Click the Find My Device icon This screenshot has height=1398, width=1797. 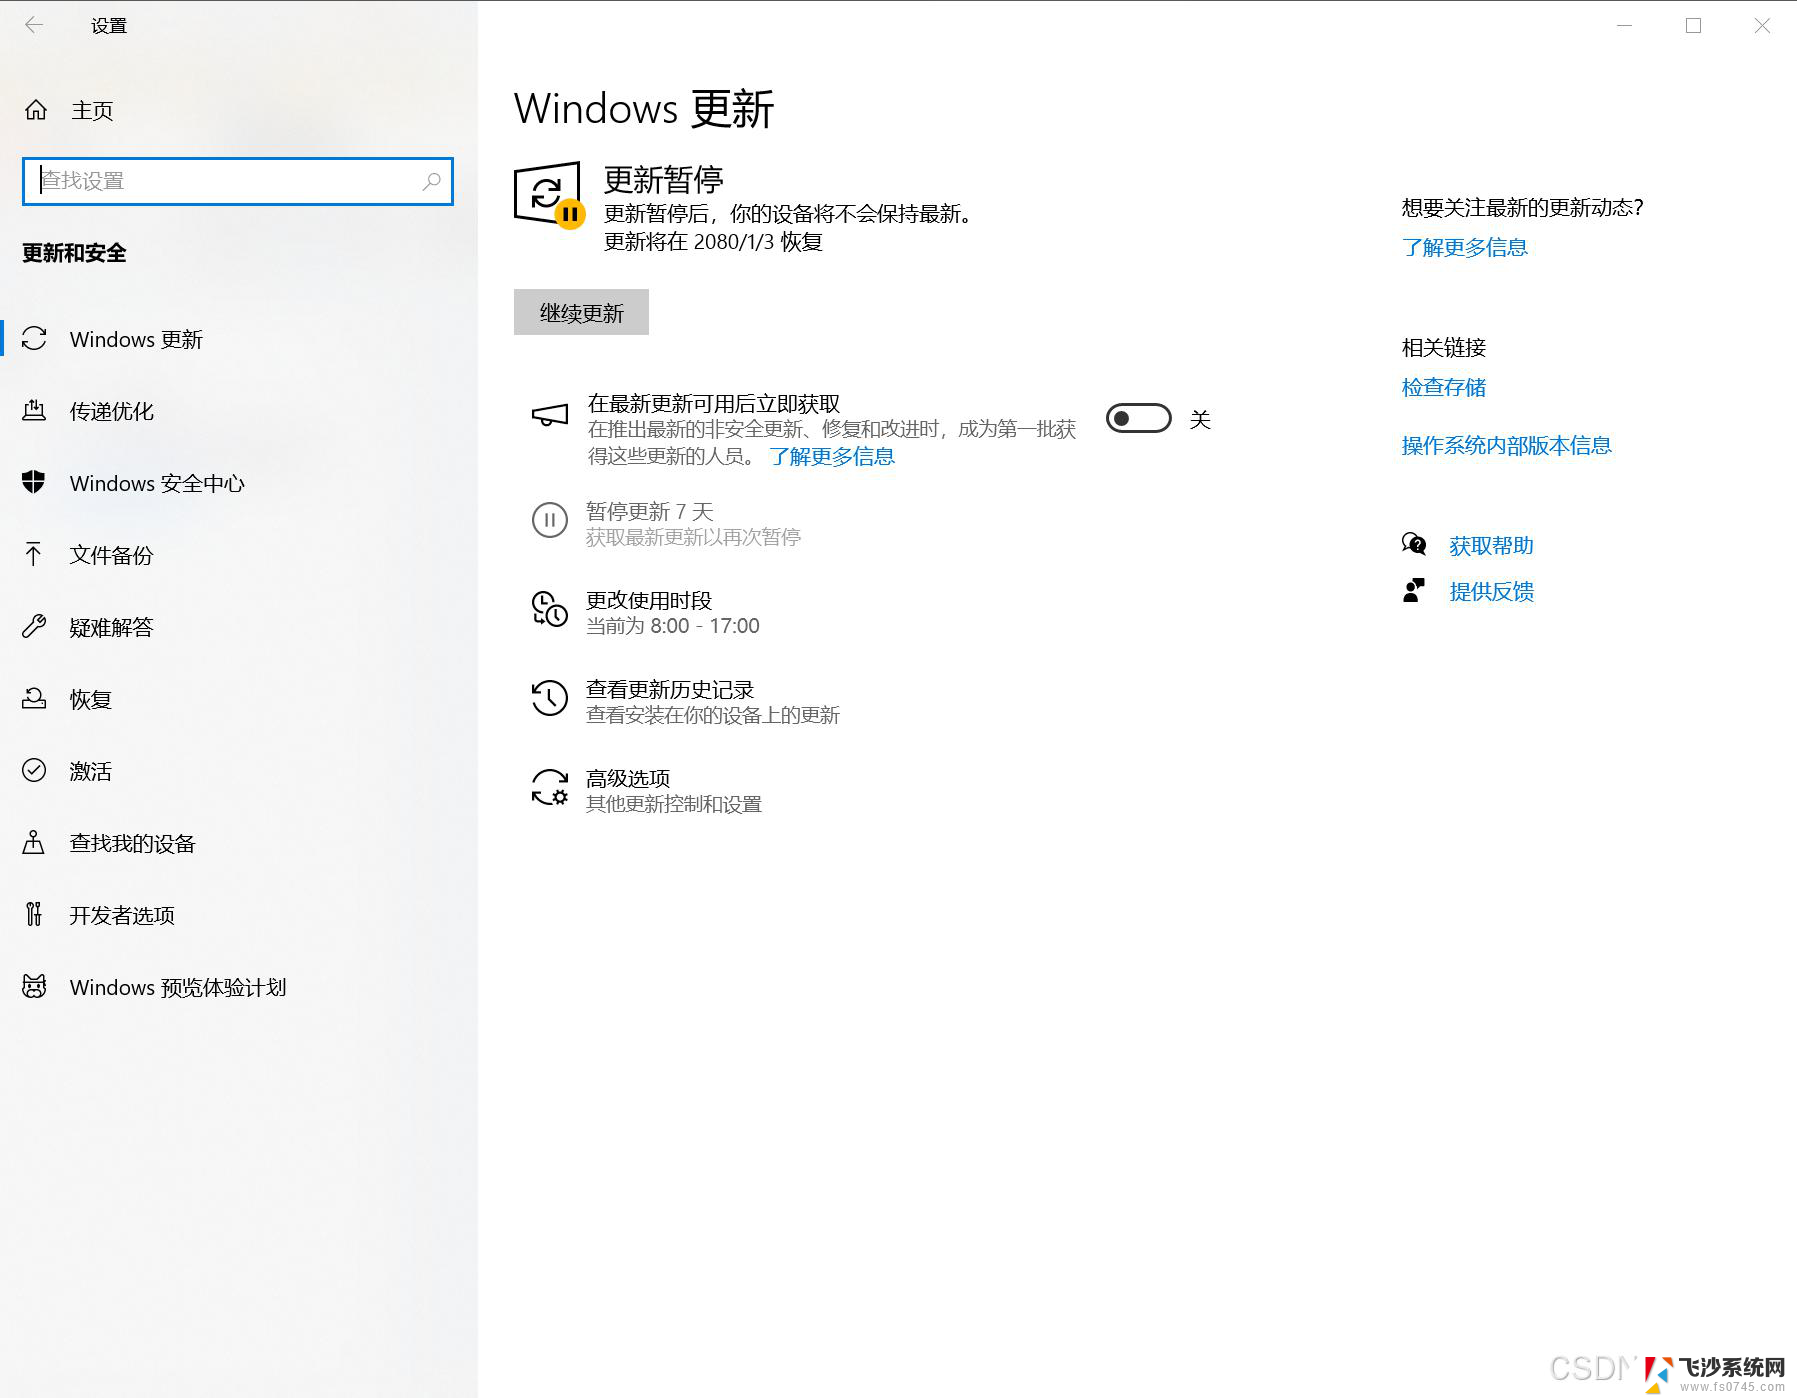34,842
